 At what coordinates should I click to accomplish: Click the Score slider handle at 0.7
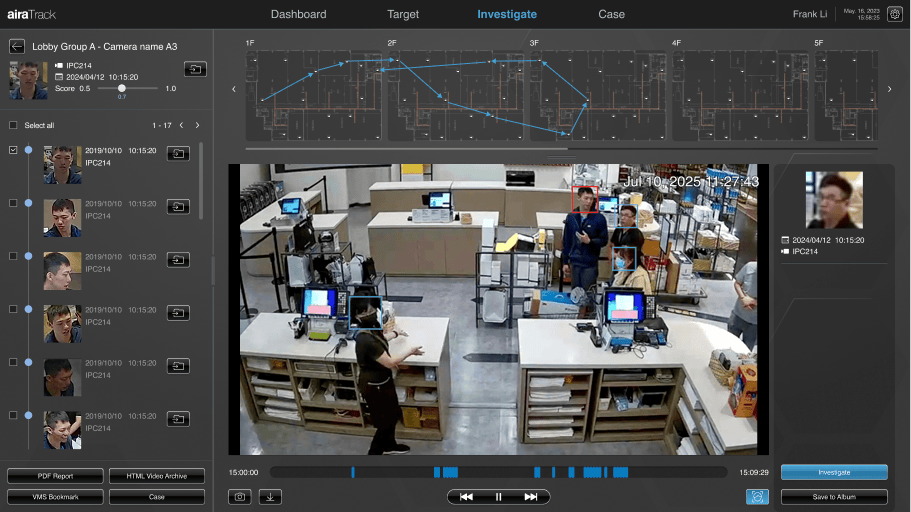[122, 88]
